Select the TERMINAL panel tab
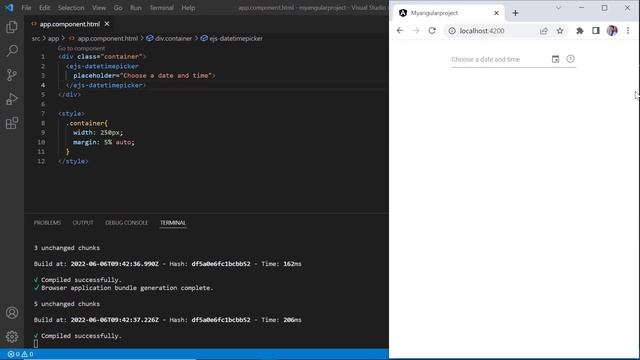This screenshot has height=360, width=640. 173,223
